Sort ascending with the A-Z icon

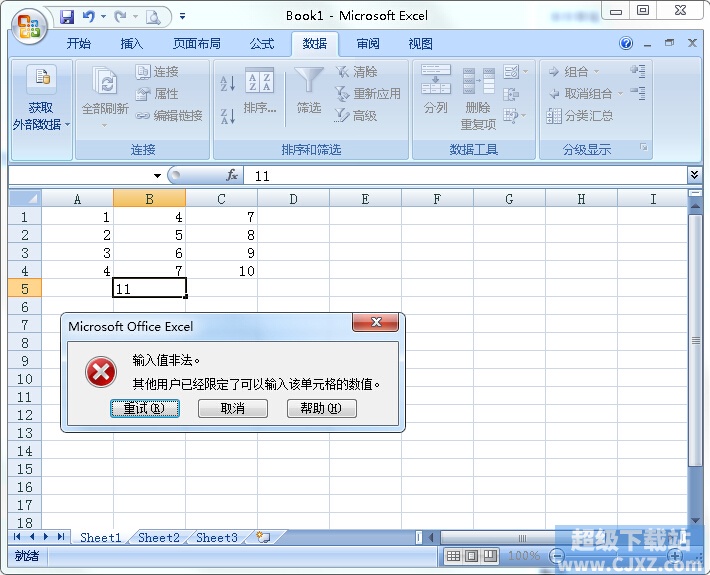[x=228, y=83]
